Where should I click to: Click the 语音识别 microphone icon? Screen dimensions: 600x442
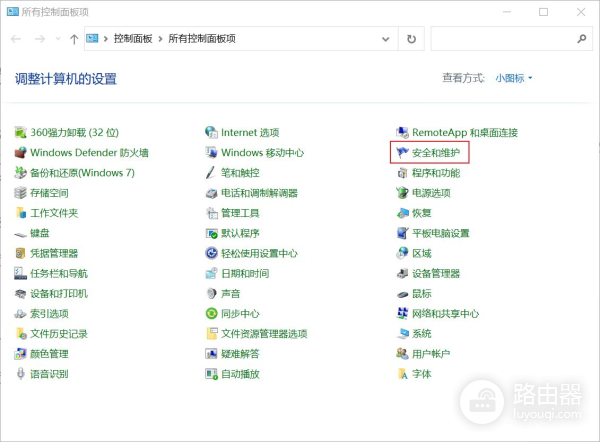point(20,373)
